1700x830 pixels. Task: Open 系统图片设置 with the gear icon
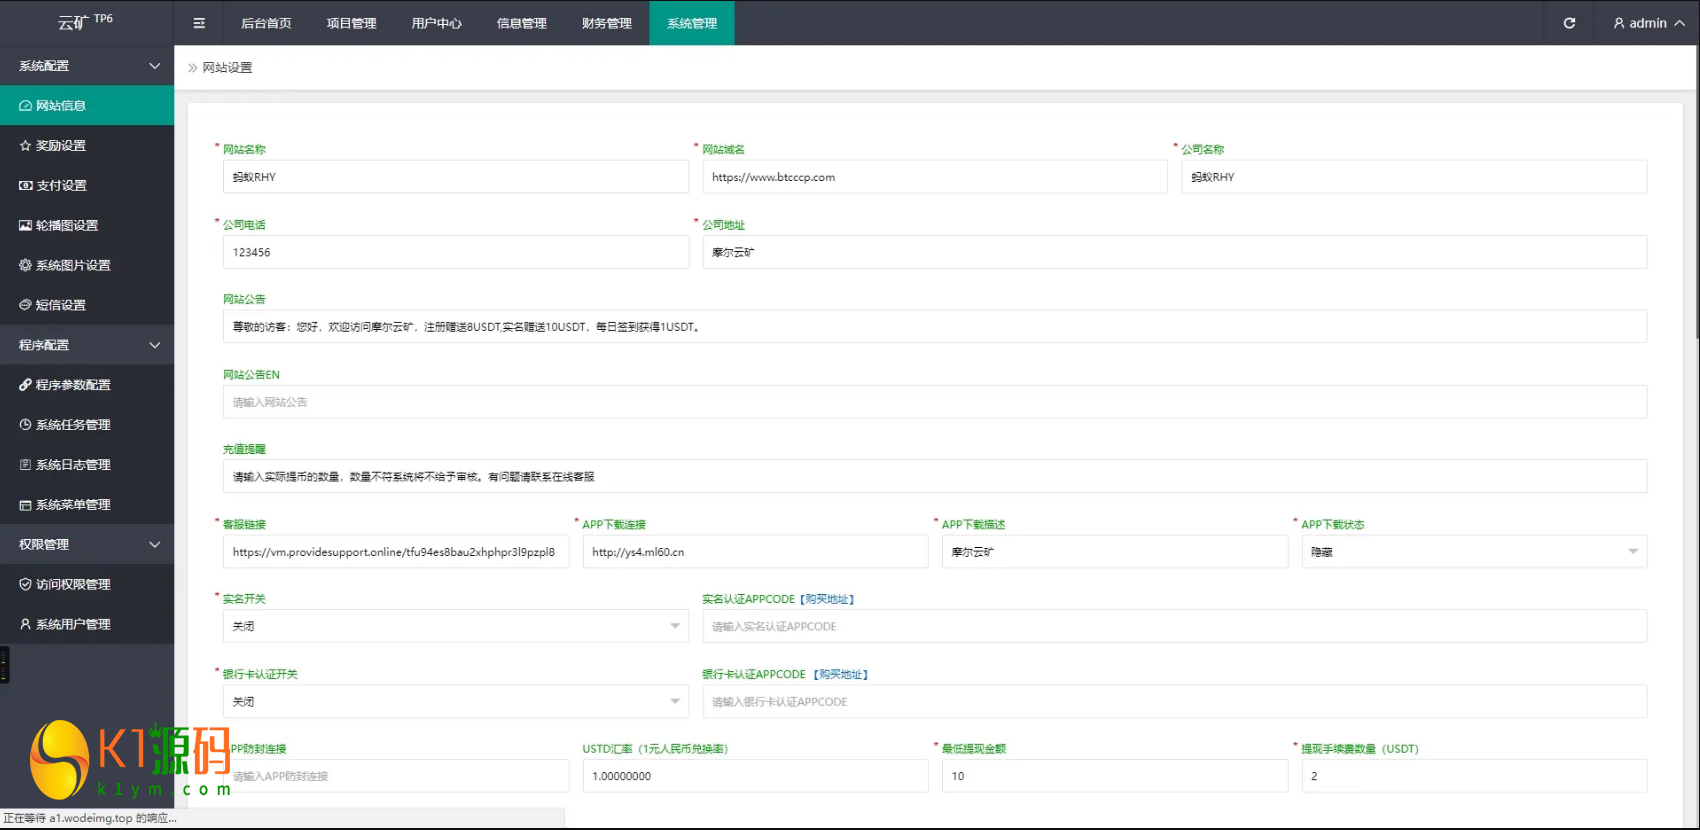click(x=72, y=265)
